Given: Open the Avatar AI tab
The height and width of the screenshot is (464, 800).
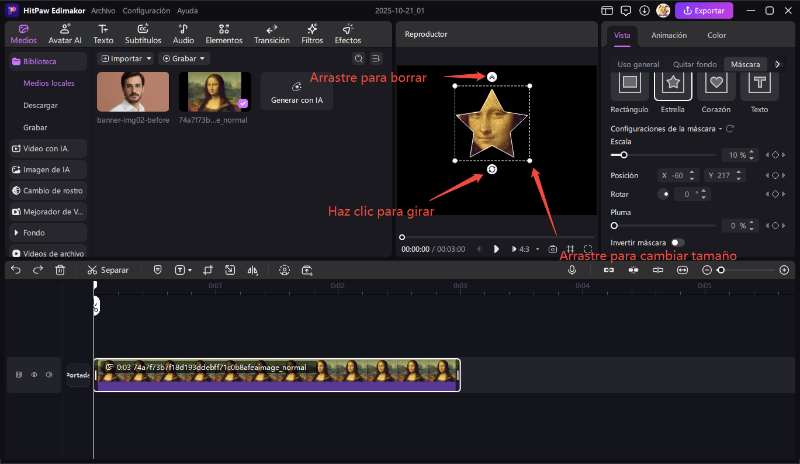Looking at the screenshot, I should pos(65,34).
